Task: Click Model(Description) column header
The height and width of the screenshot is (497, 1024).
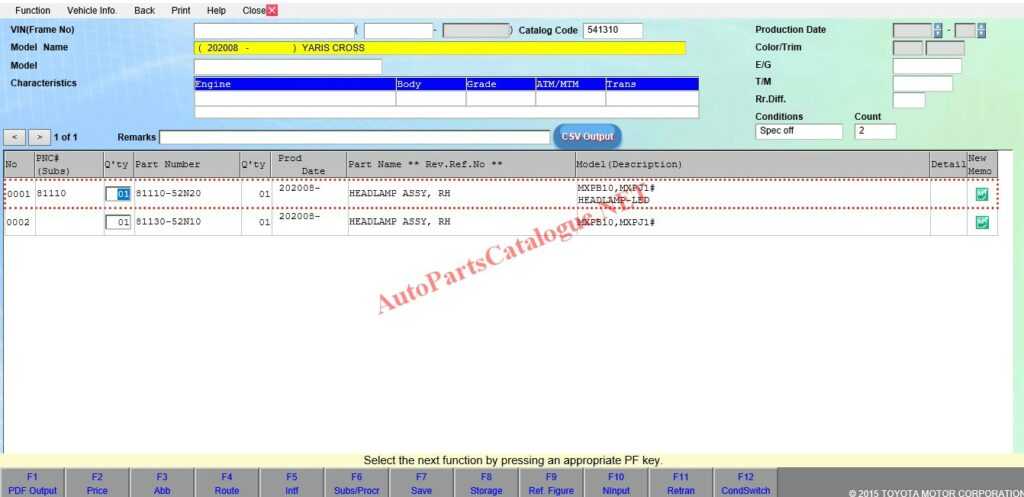Action: click(x=752, y=165)
